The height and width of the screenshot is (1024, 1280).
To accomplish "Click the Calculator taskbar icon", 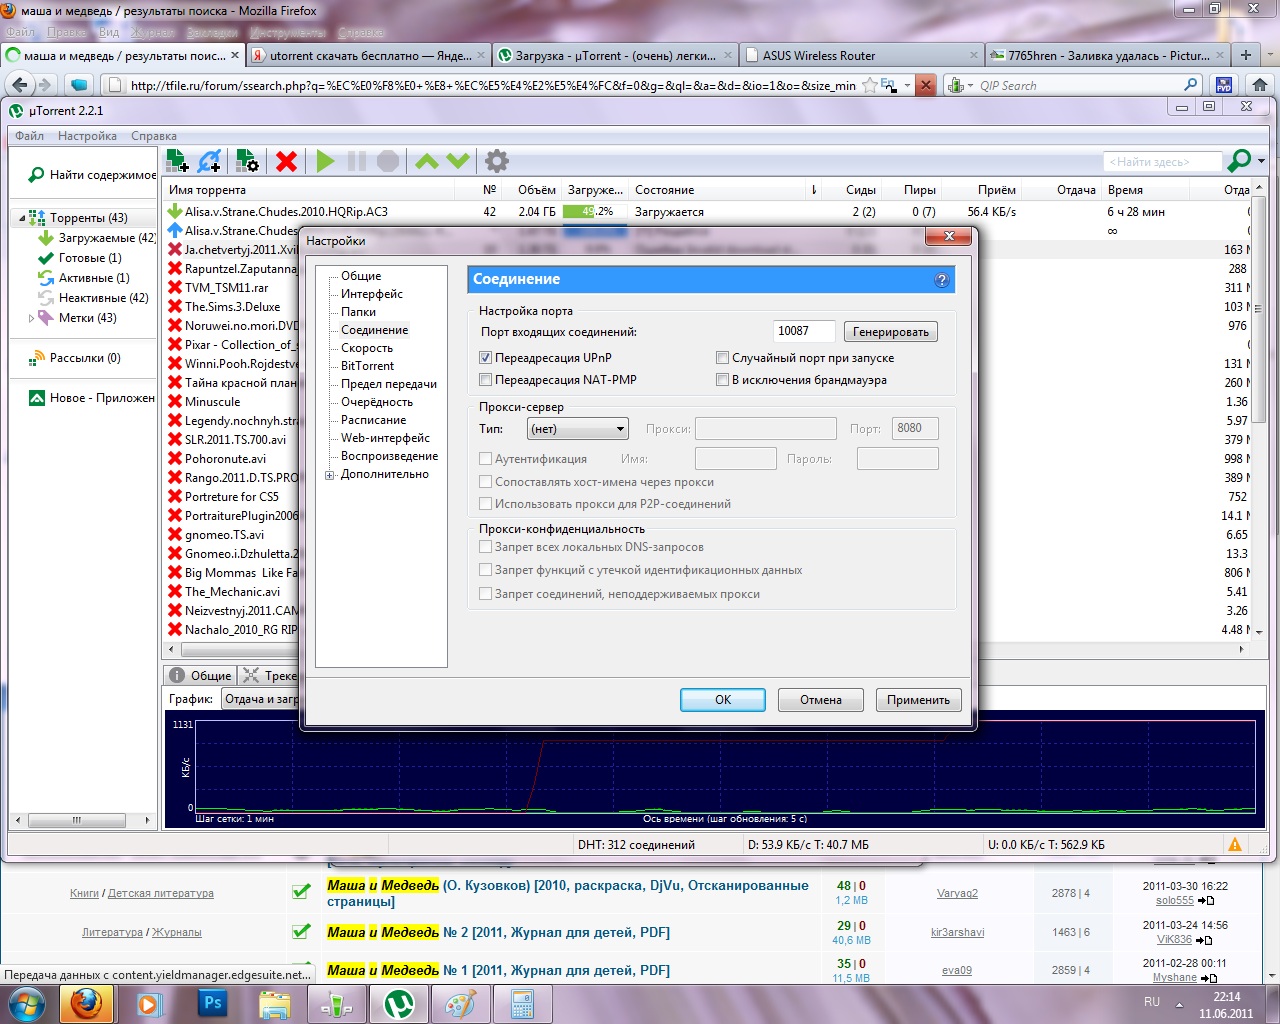I will point(523,1004).
